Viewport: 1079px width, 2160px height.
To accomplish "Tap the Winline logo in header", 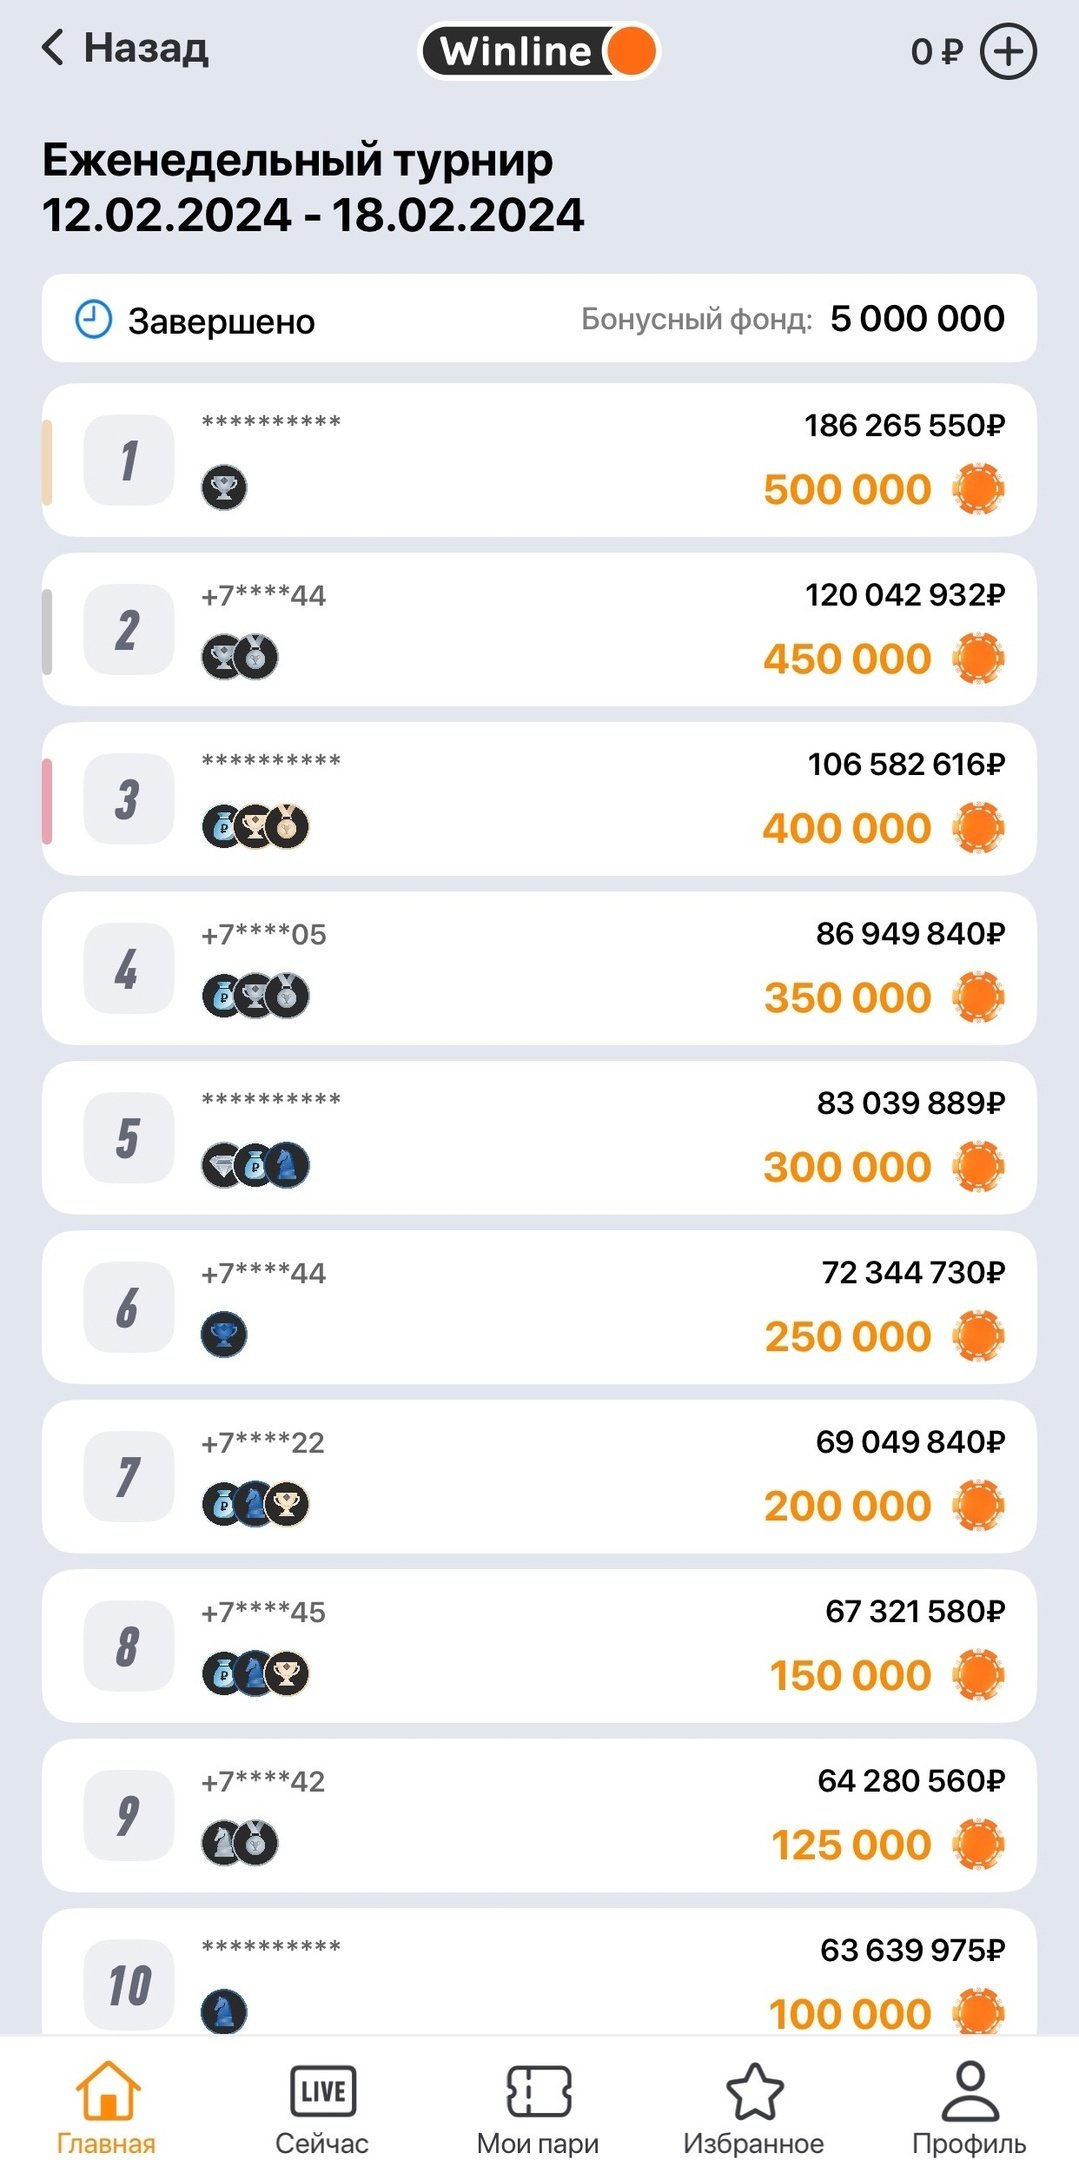I will point(539,51).
